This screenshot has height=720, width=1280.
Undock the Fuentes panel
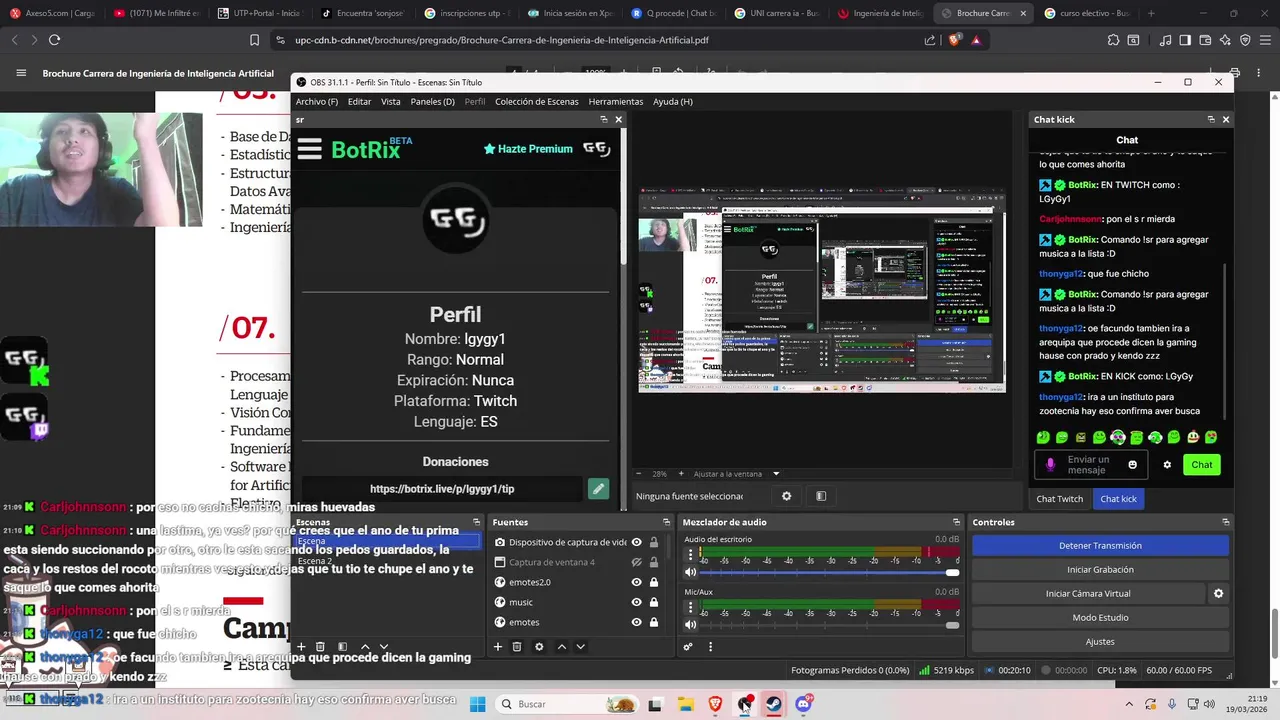(666, 522)
